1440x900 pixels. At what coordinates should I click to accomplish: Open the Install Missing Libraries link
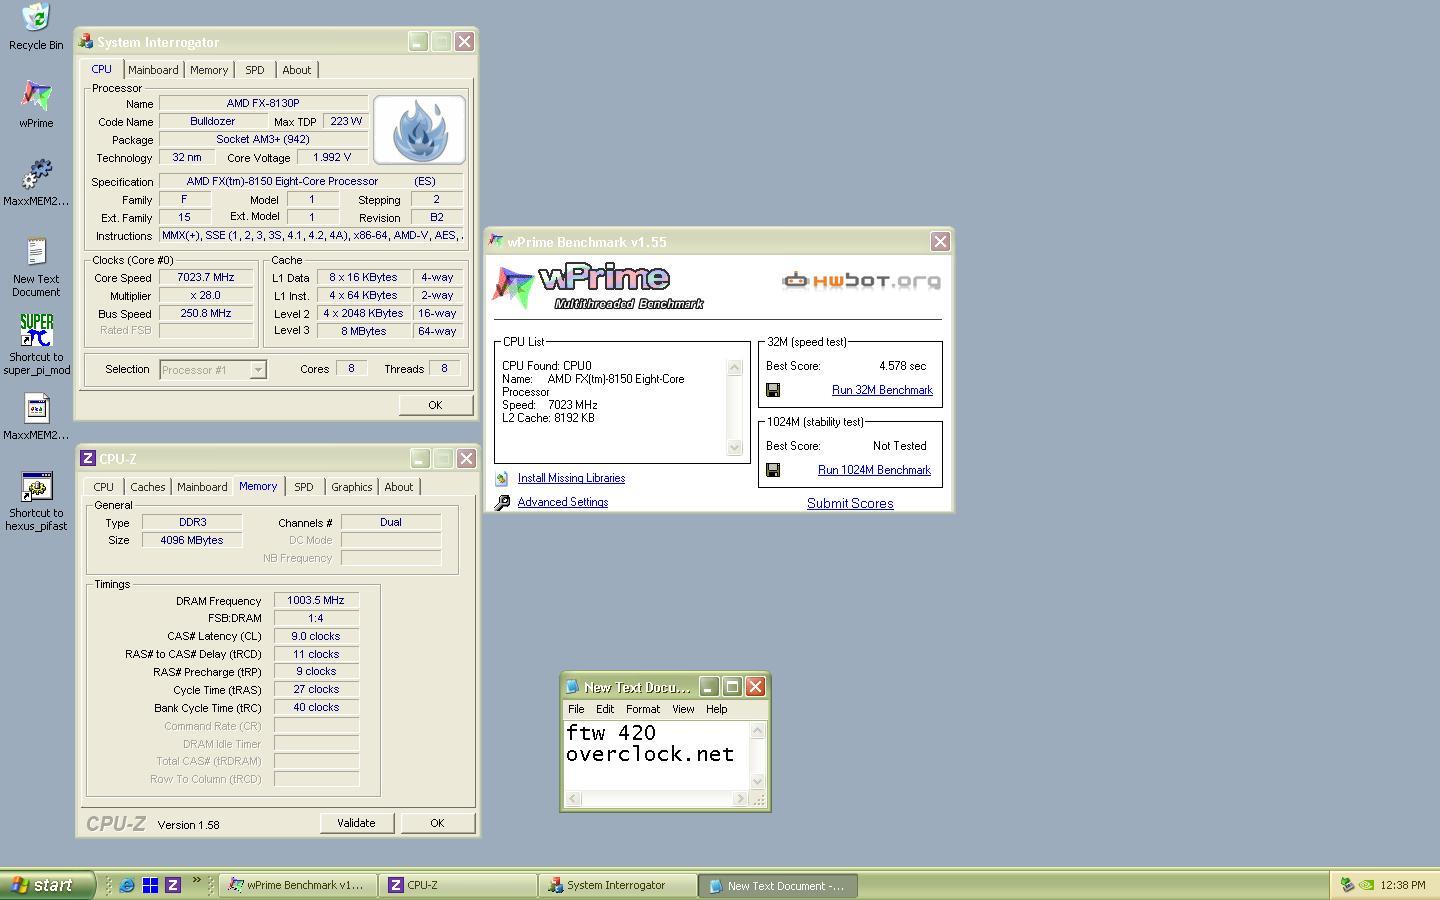(571, 478)
